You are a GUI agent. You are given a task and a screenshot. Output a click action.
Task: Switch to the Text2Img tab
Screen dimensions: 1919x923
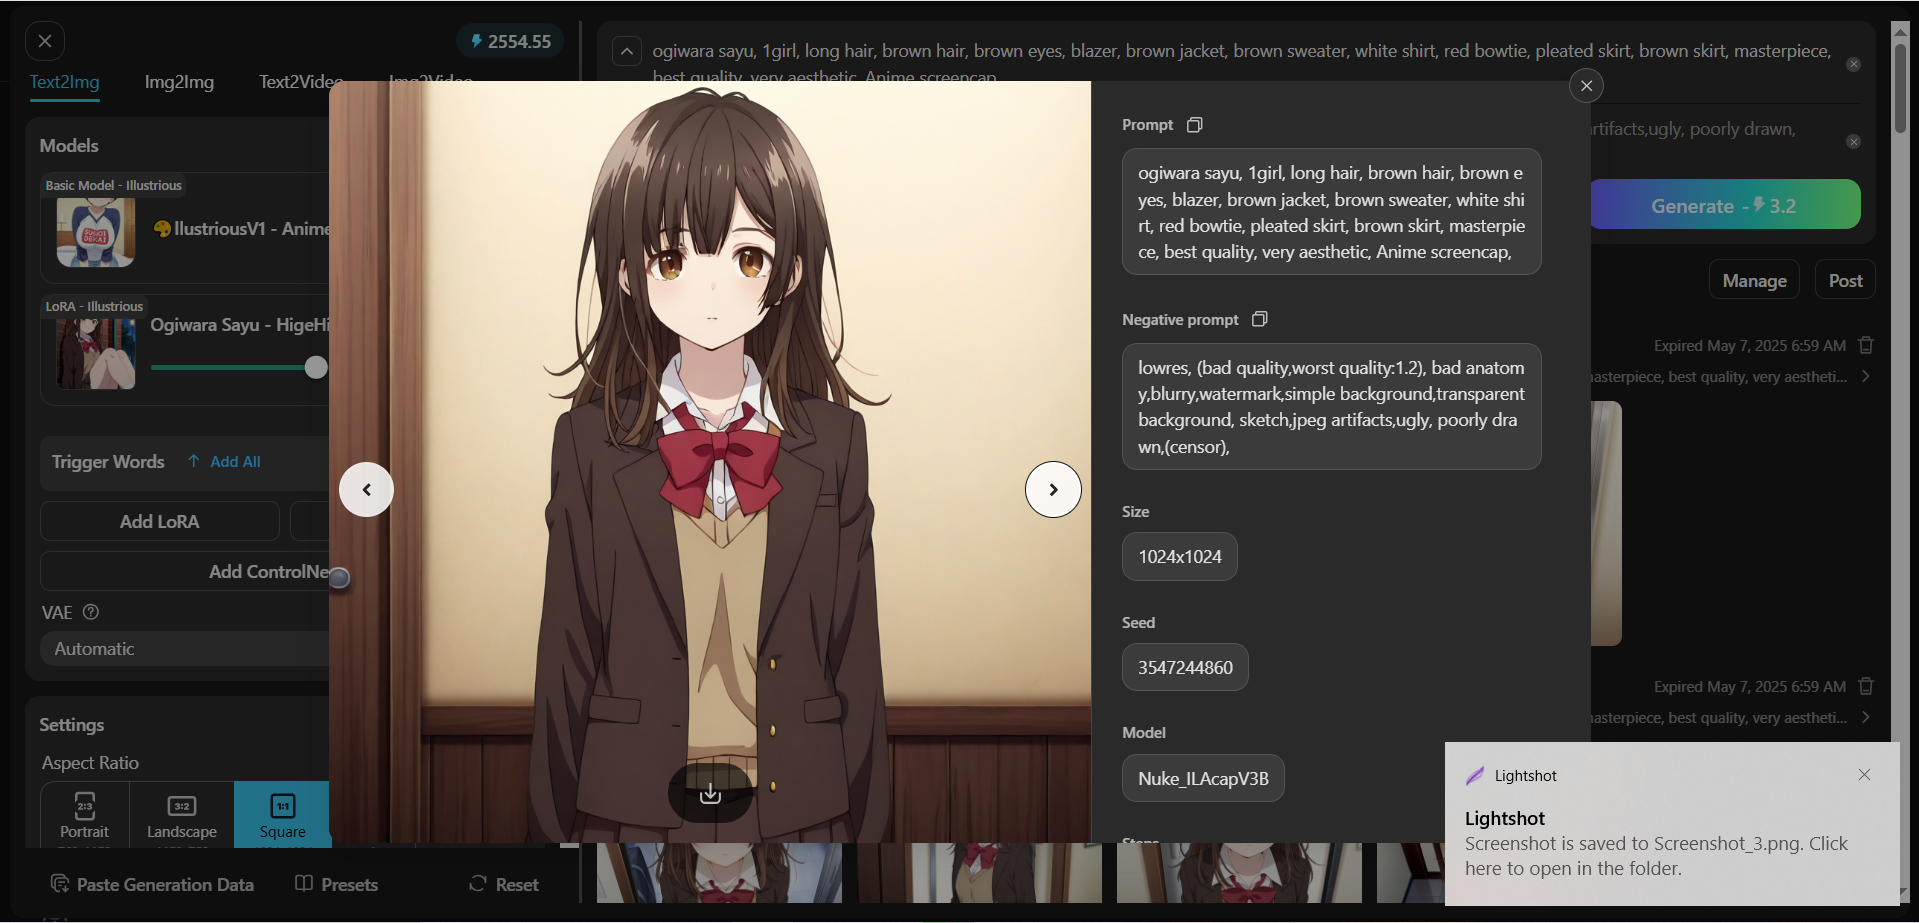[x=64, y=82]
